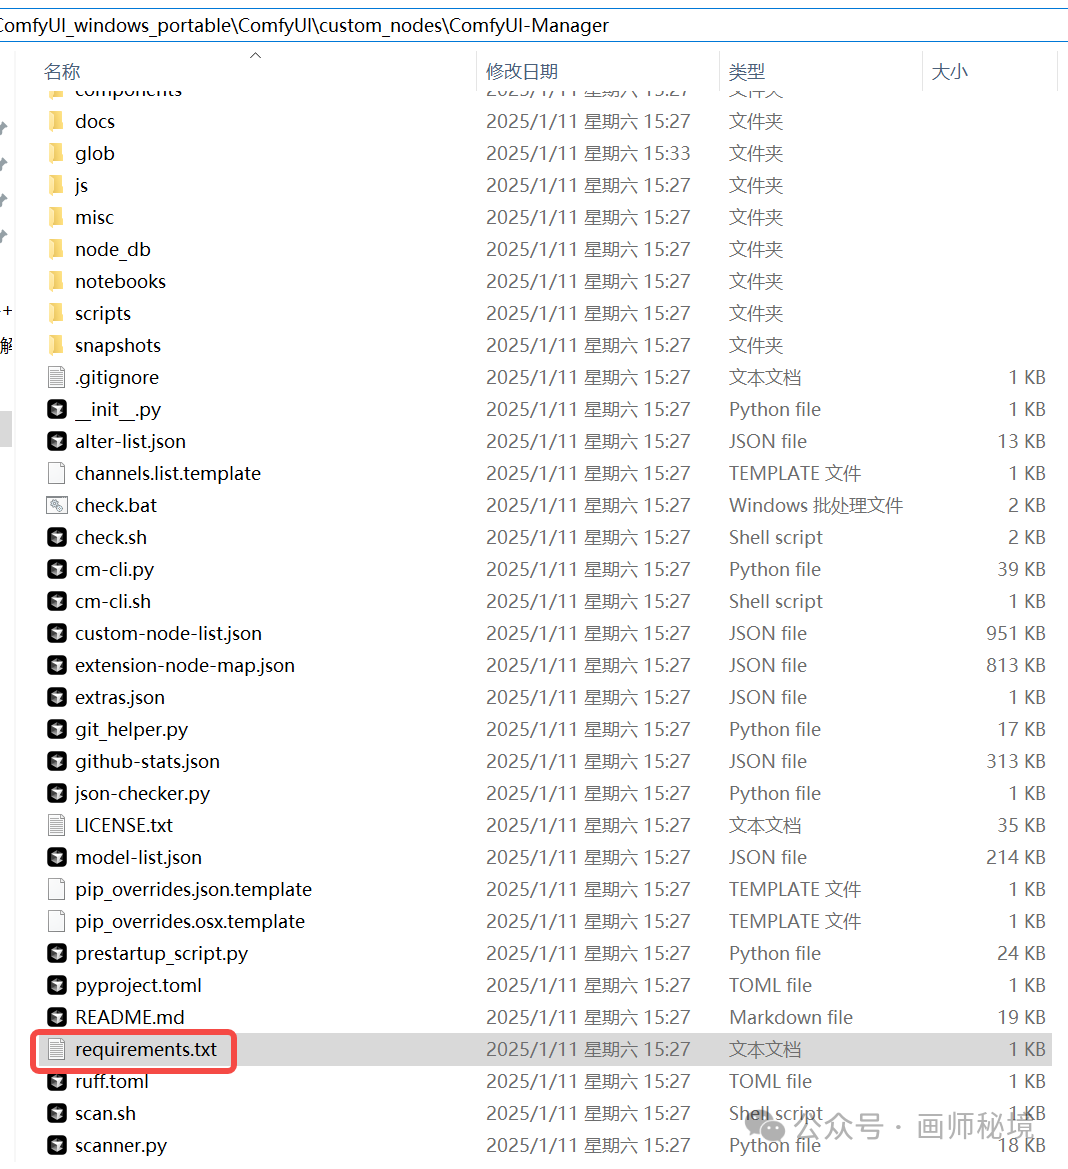This screenshot has height=1169, width=1068.
Task: Select scan.sh file name
Action: click(x=105, y=1114)
